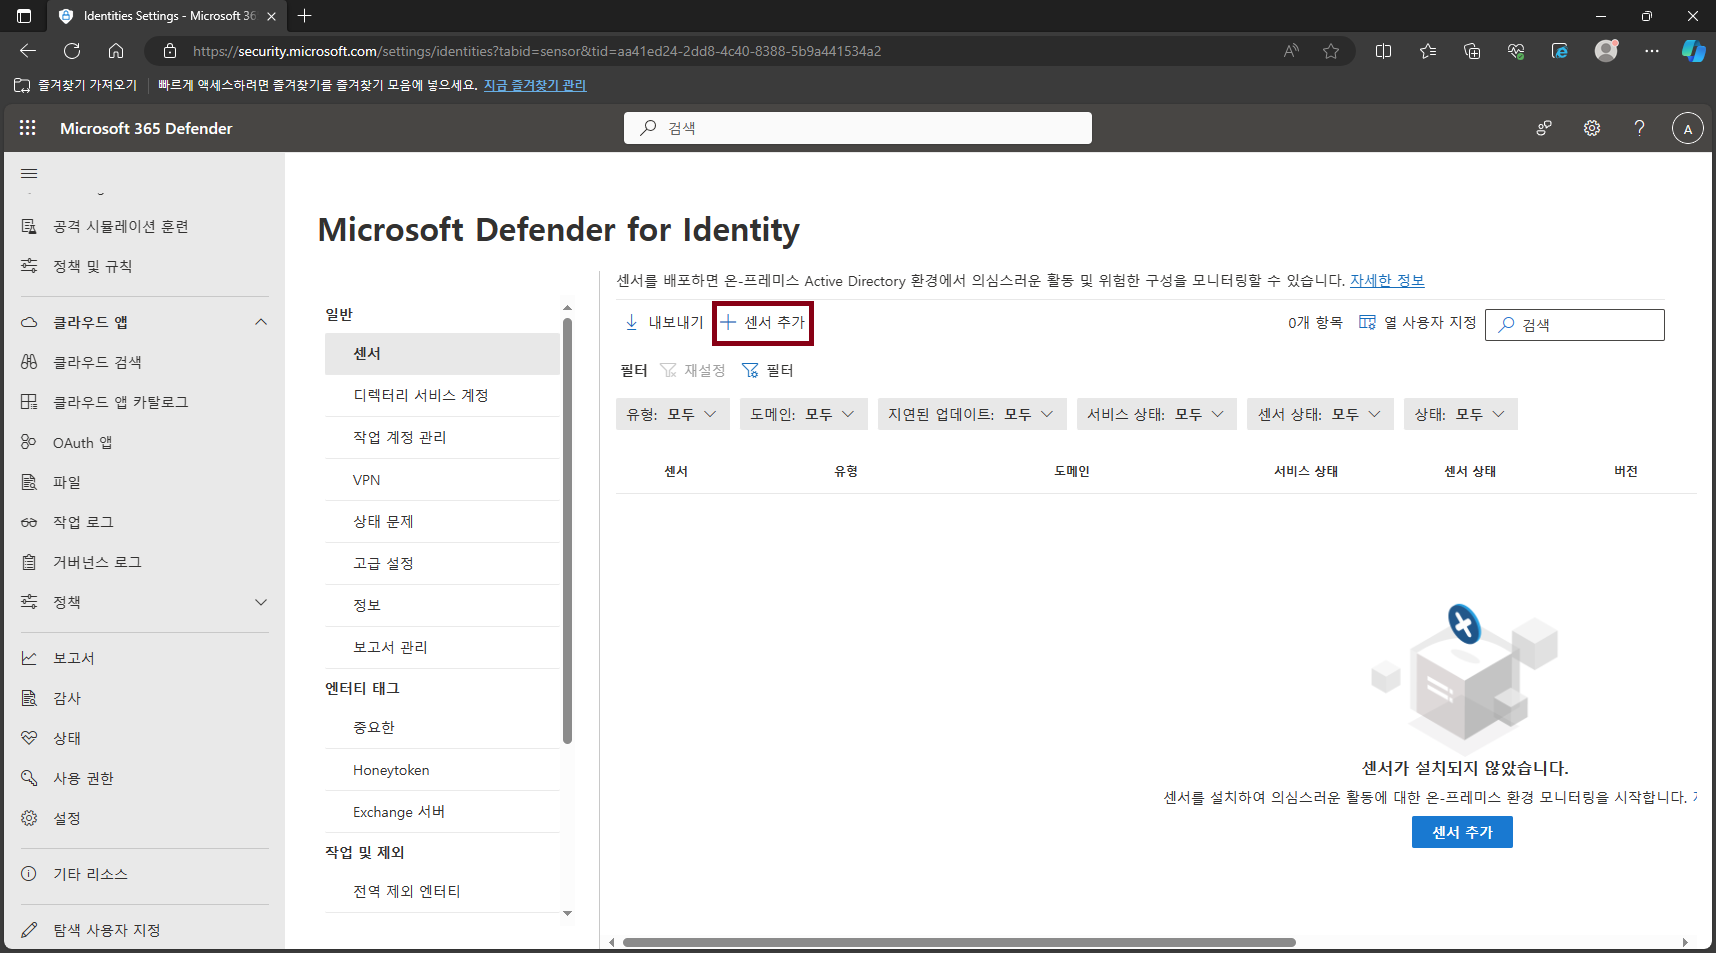This screenshot has width=1716, height=953.
Task: Click the sensor list search field
Action: (x=1575, y=325)
